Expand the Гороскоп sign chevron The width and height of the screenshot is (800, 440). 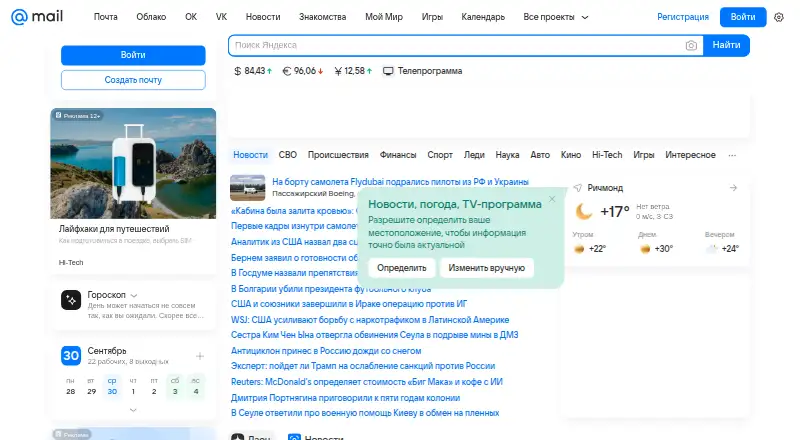pyautogui.click(x=134, y=296)
